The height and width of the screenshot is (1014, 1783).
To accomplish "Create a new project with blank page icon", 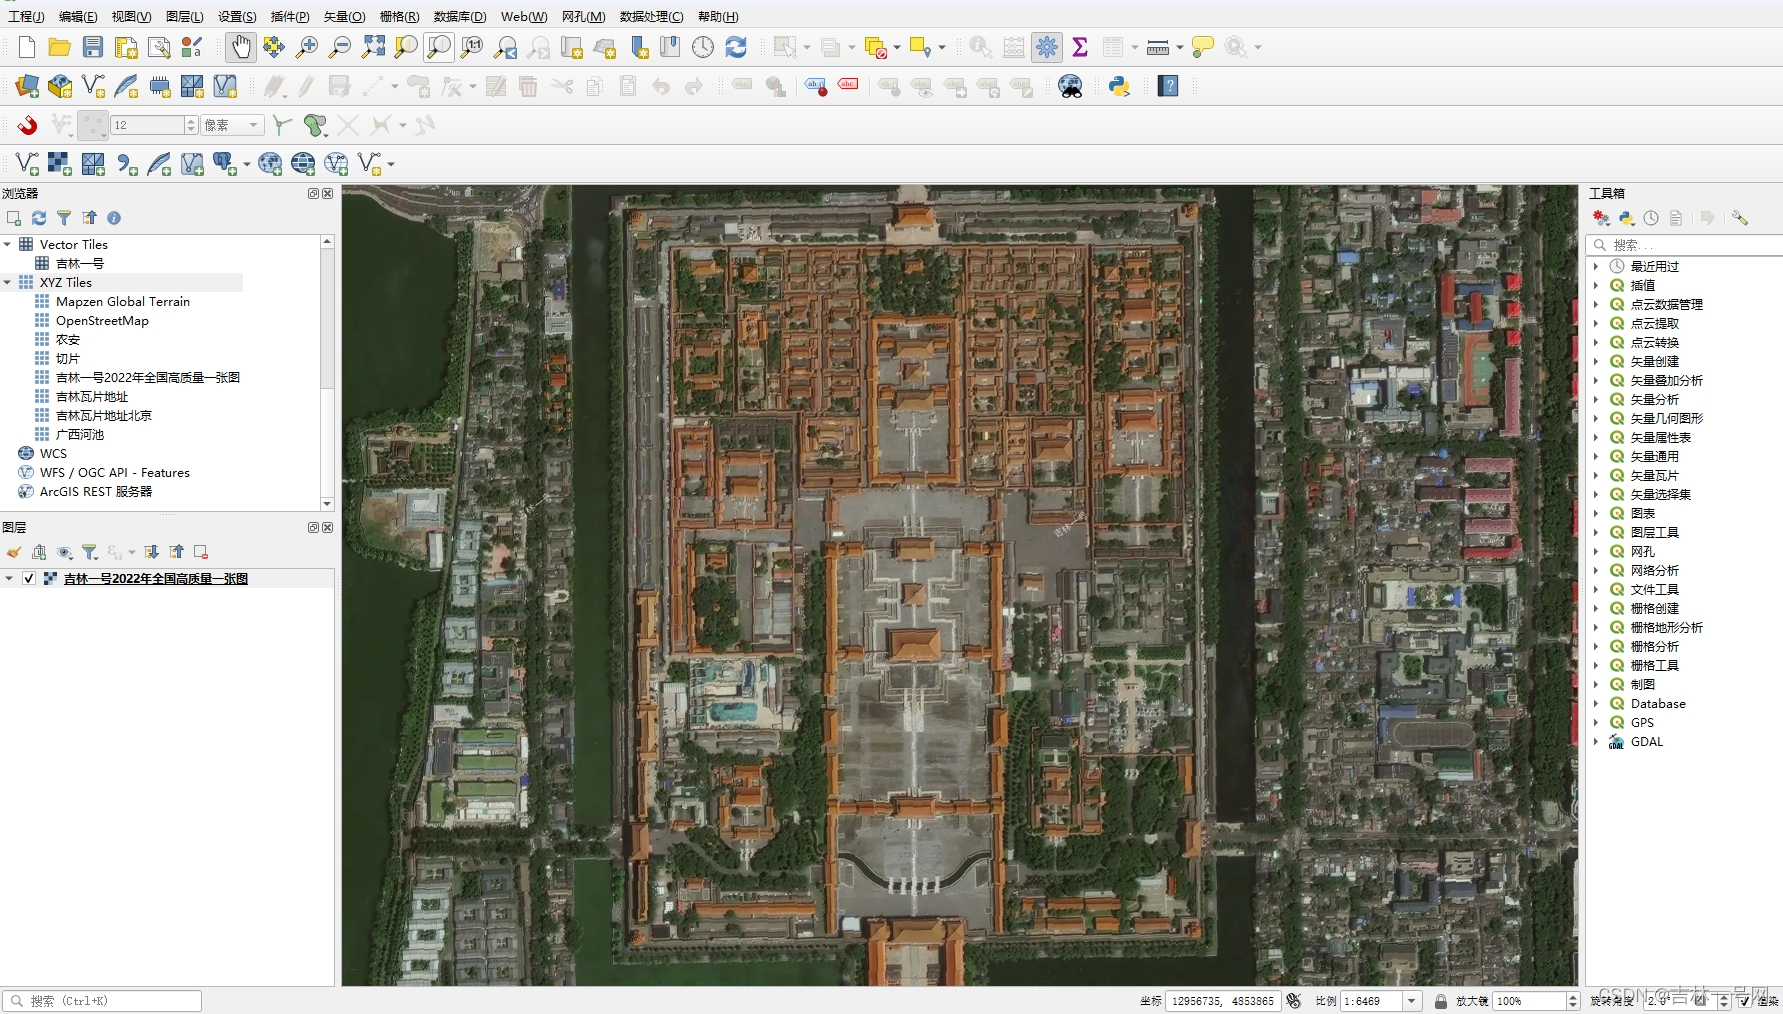I will [27, 47].
